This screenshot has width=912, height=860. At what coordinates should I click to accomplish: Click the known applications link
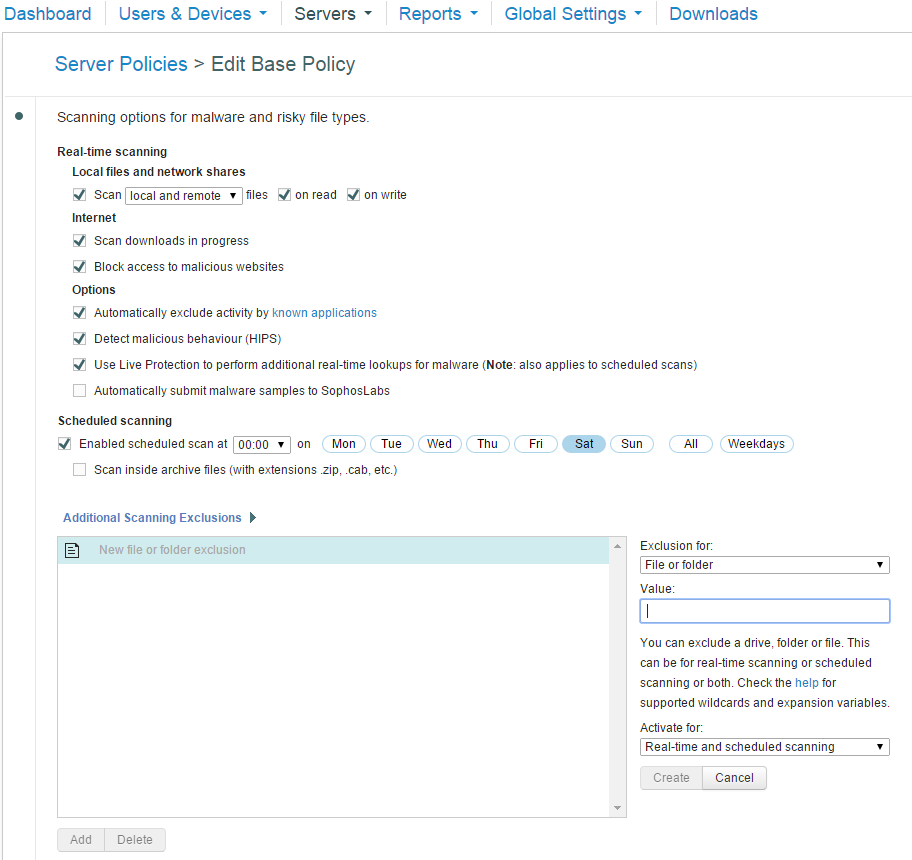pos(324,313)
